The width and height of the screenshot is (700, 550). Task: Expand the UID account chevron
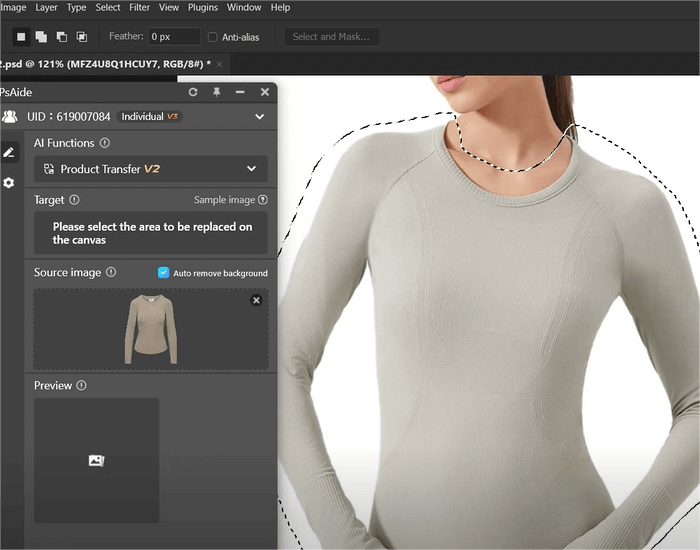[x=259, y=117]
